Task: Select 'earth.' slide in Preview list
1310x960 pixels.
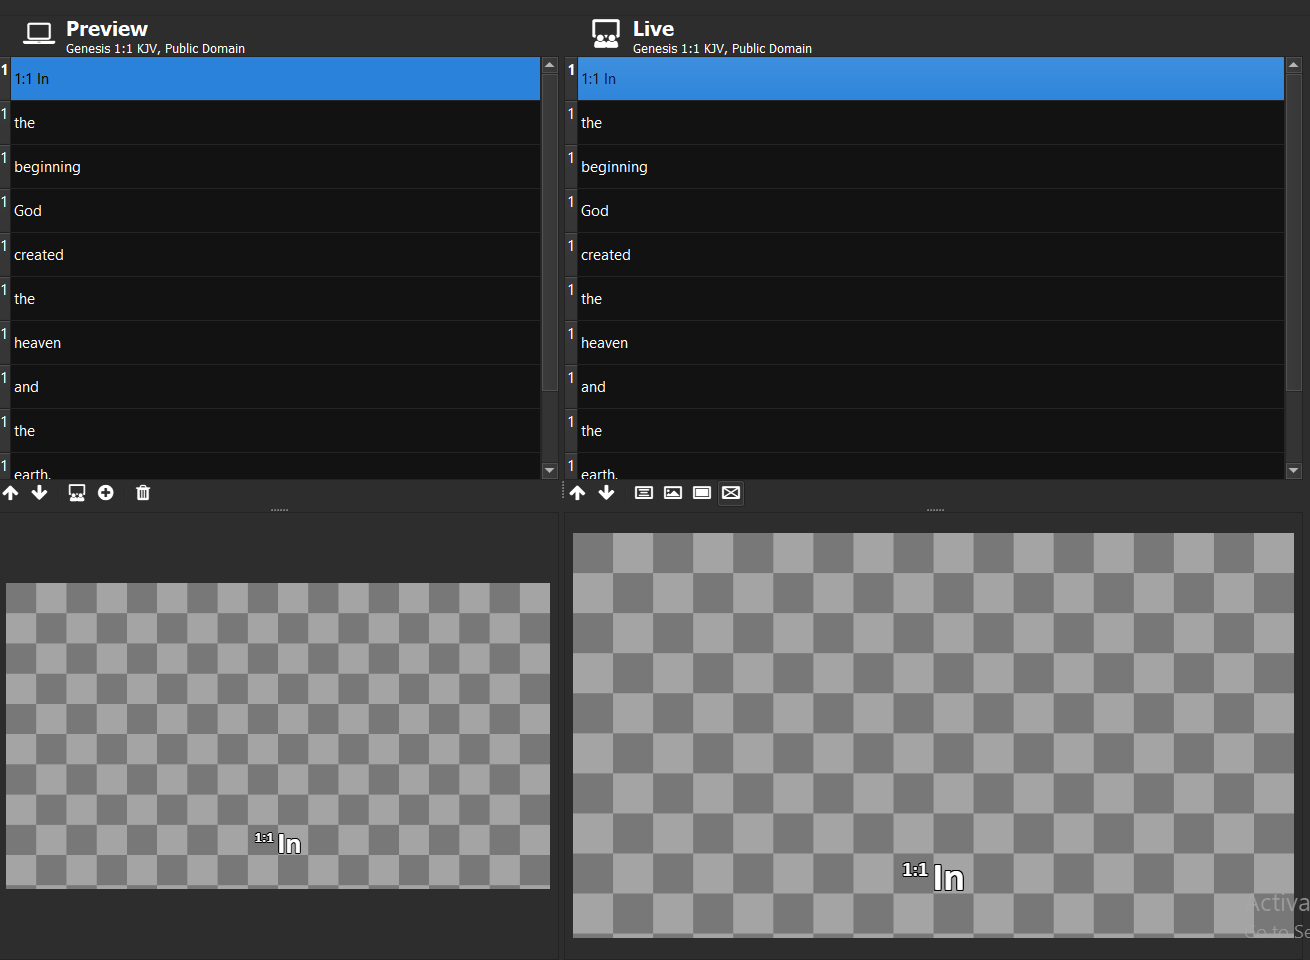Action: (275, 467)
